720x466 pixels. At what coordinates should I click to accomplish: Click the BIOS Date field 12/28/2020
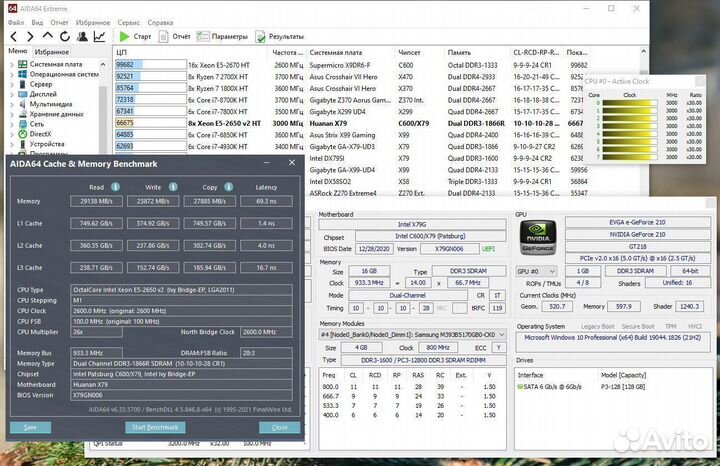tap(374, 249)
